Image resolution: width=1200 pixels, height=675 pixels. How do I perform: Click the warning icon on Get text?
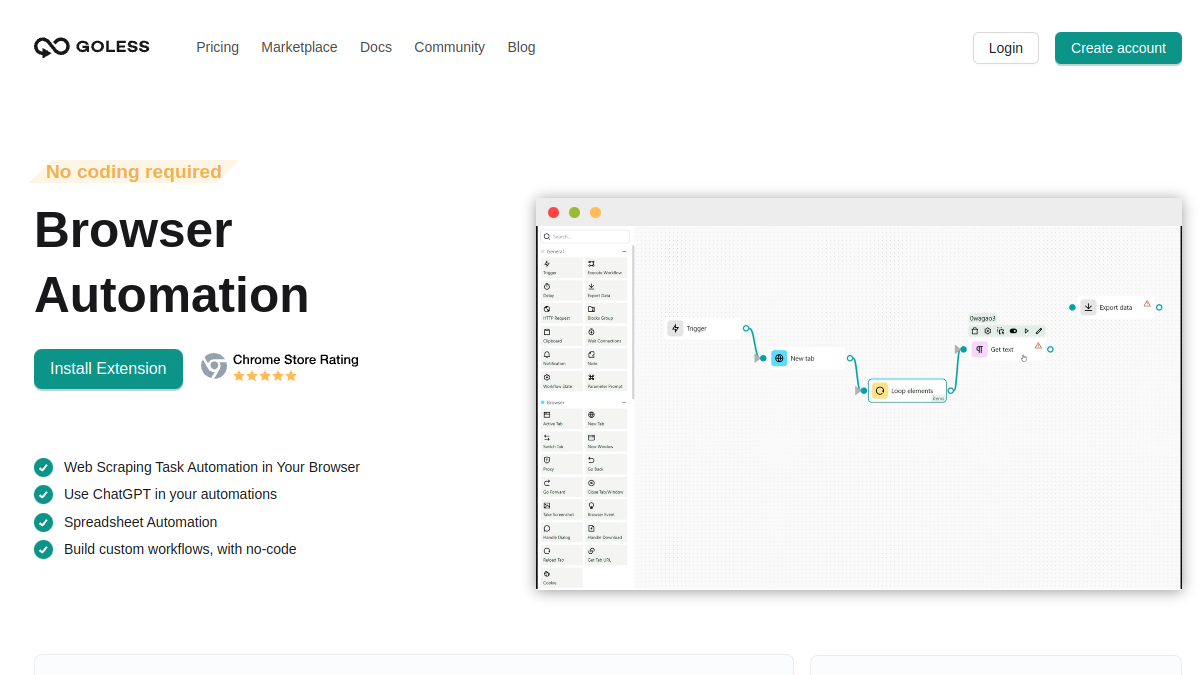coord(1038,345)
